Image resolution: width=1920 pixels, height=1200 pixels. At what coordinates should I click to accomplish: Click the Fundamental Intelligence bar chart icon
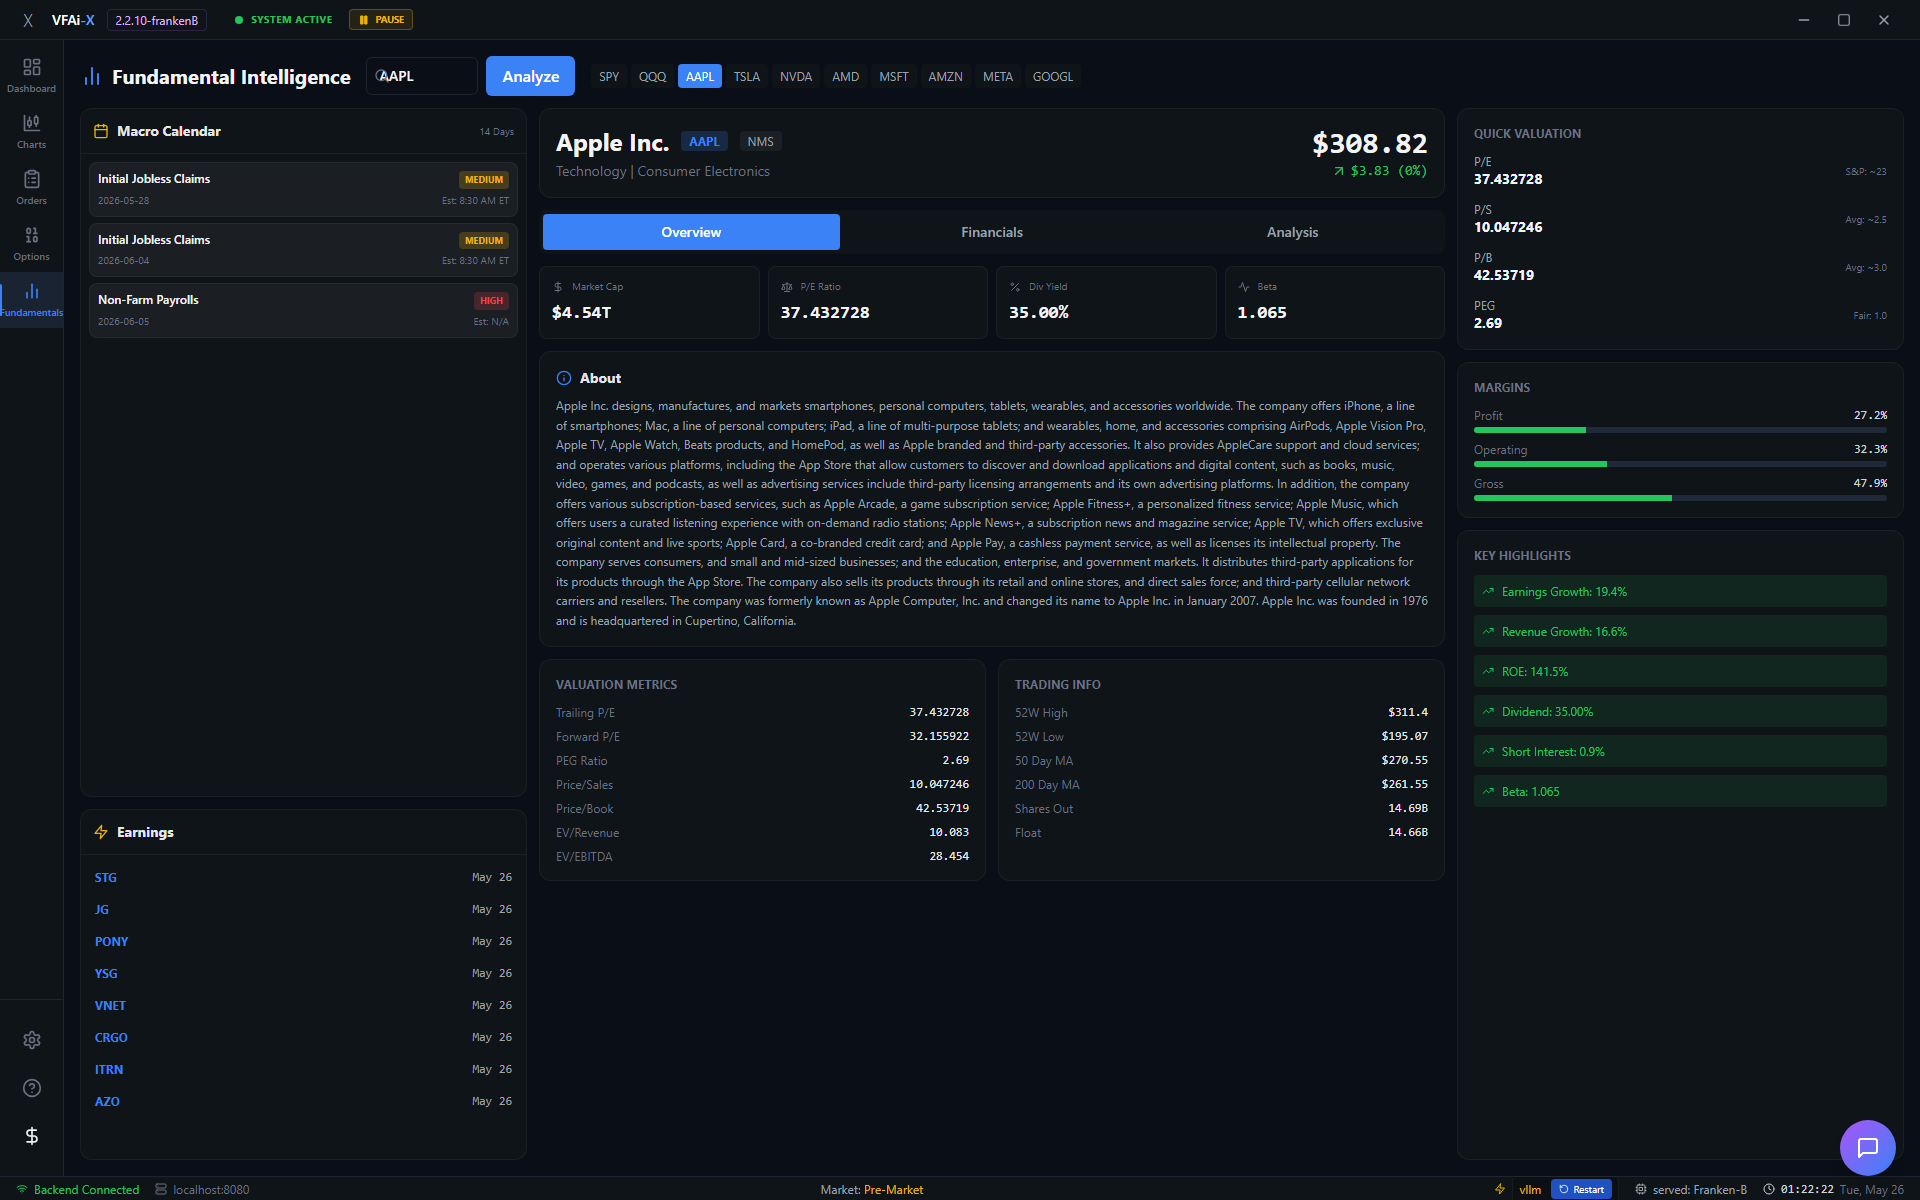coord(93,77)
